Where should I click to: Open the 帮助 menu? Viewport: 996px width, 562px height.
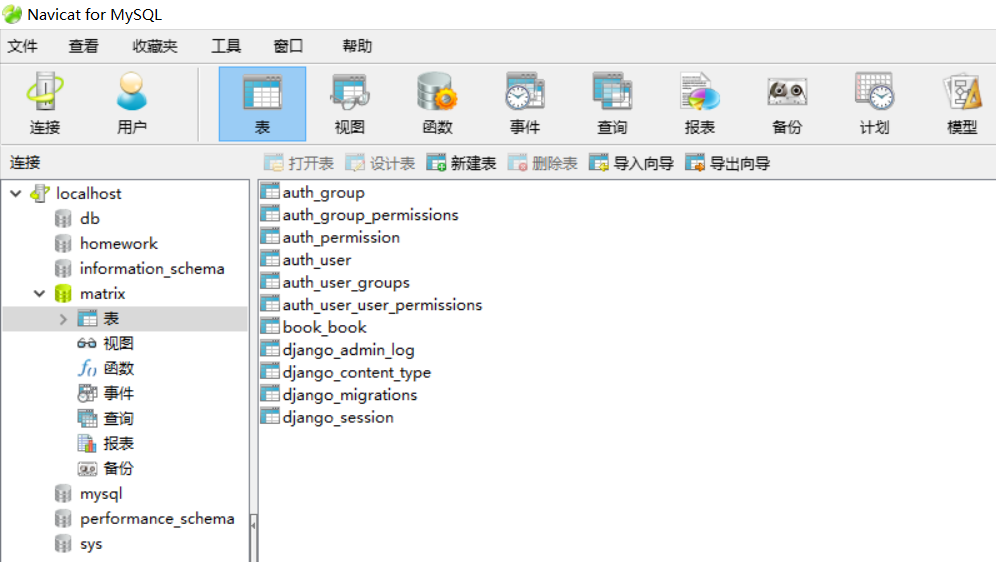(x=357, y=46)
